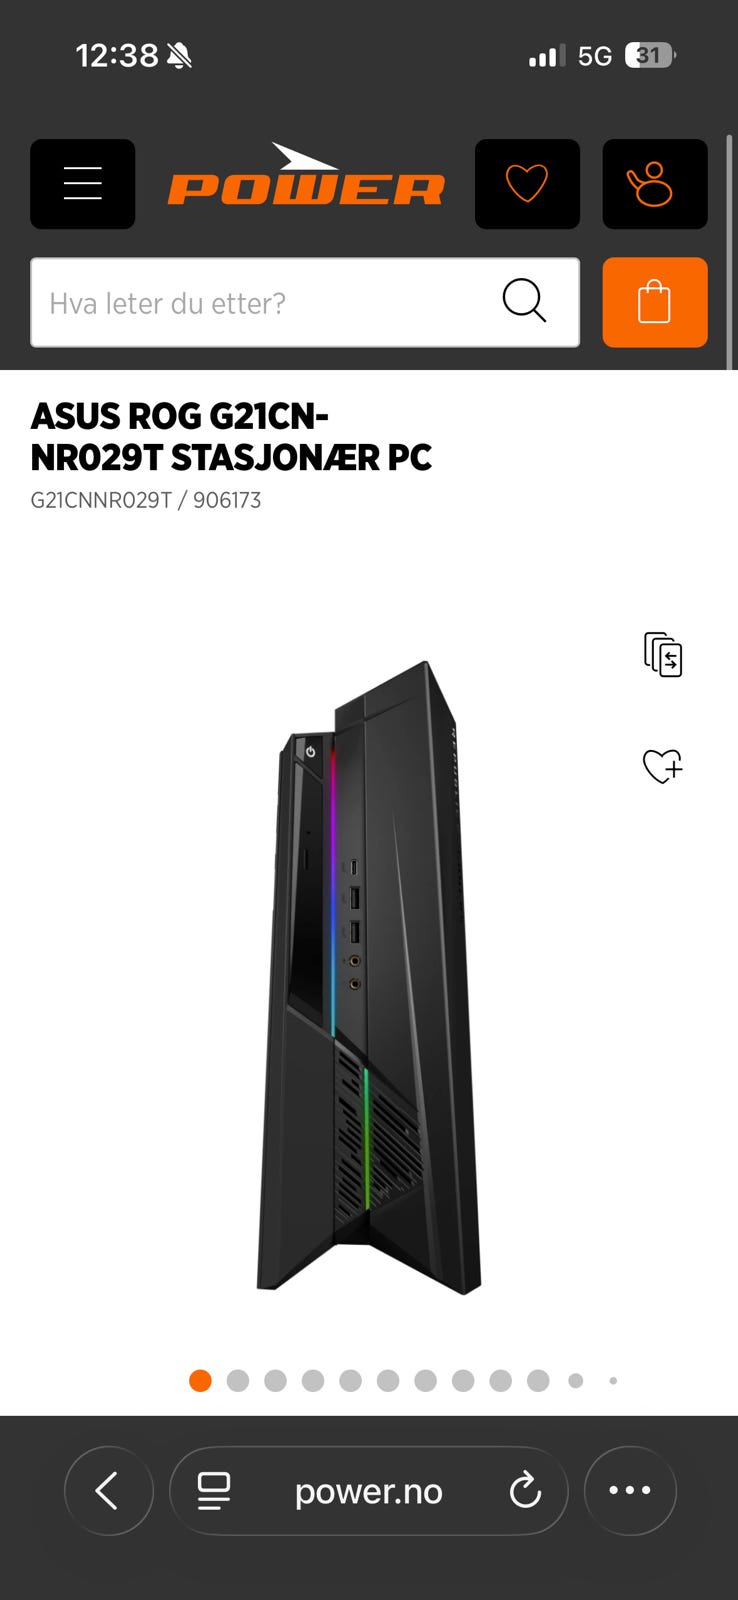Tap the ASUS ROG product image
The width and height of the screenshot is (738, 1600).
click(369, 977)
